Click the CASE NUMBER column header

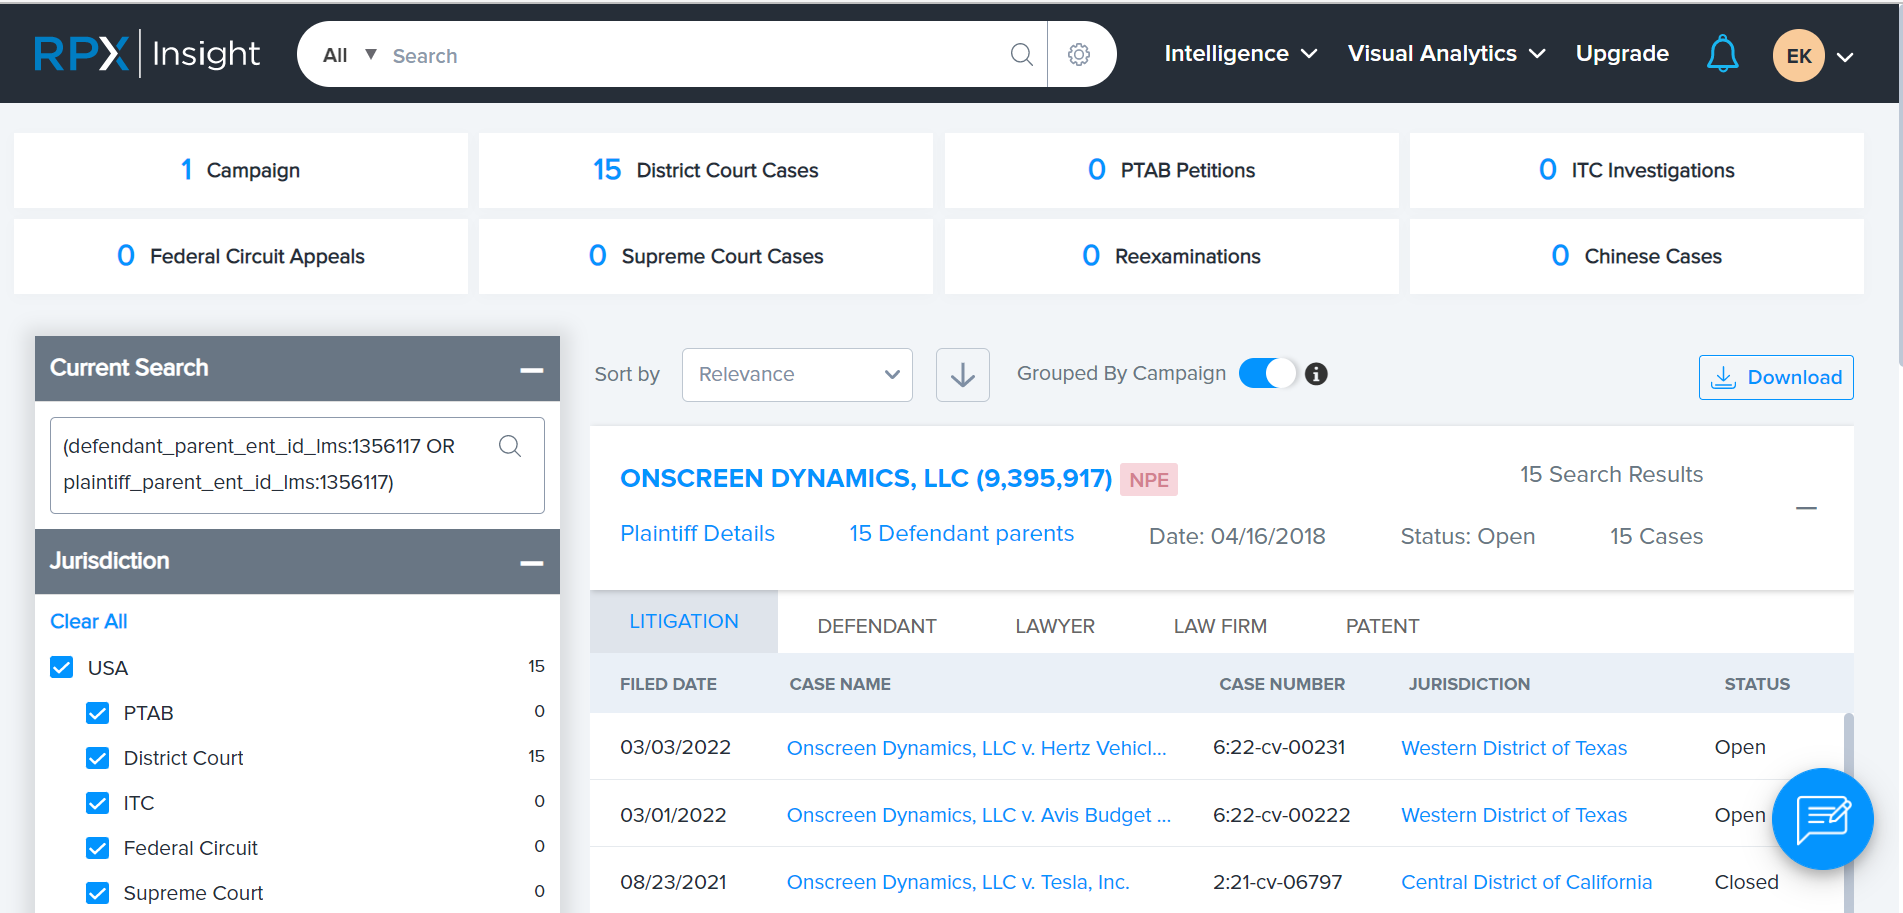[1282, 684]
